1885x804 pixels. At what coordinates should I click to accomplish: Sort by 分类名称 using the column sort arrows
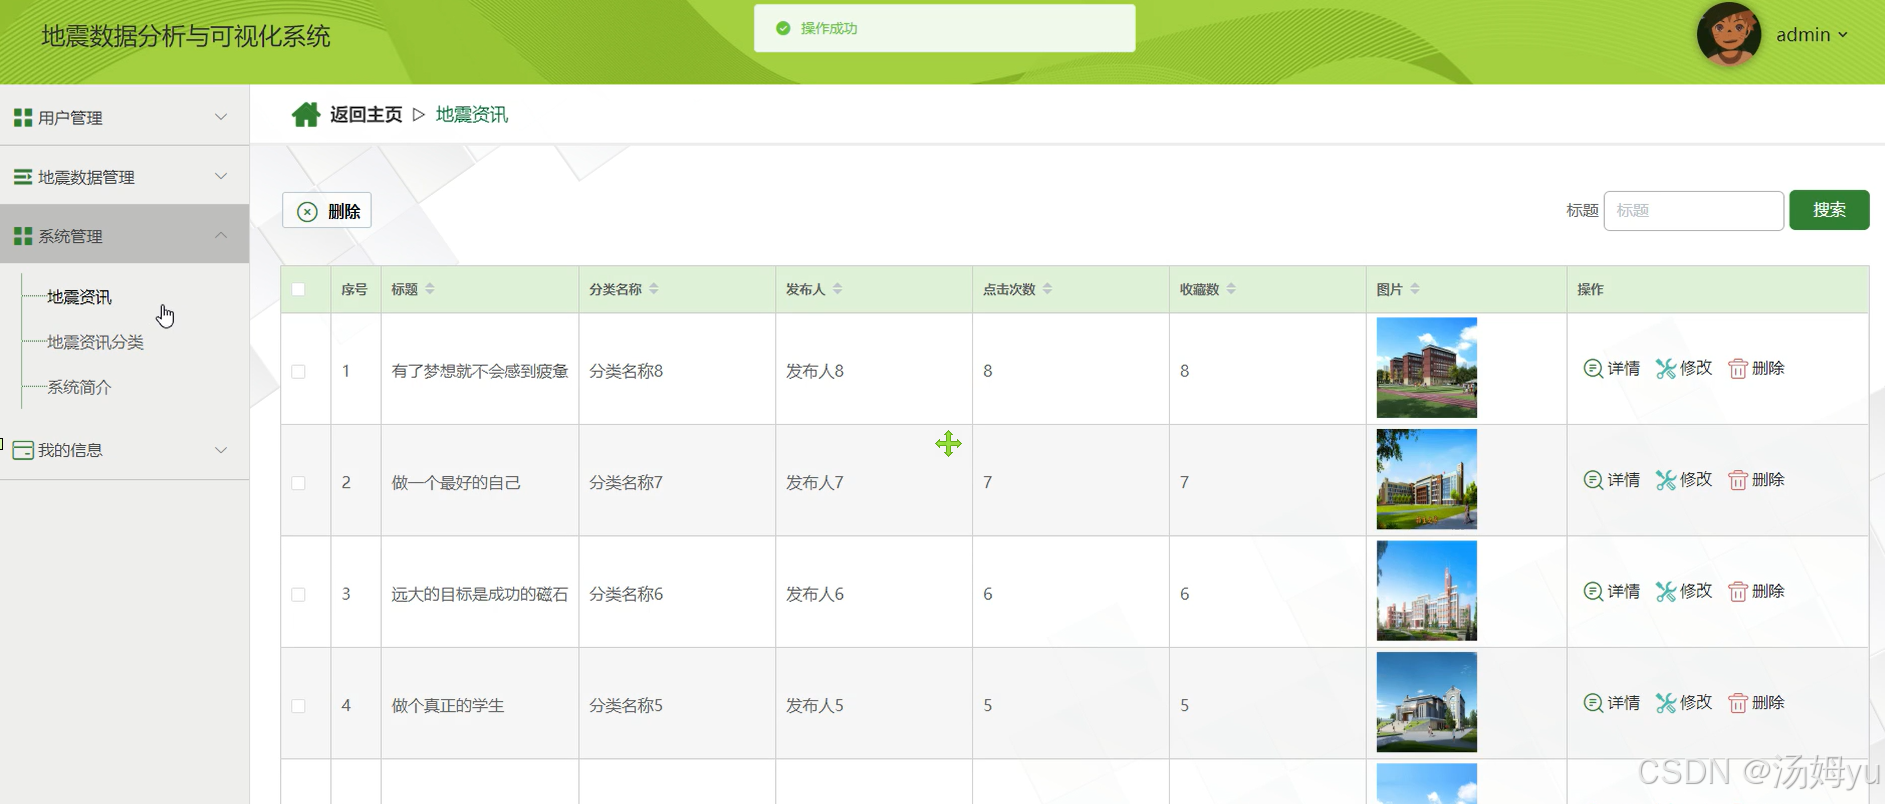(x=654, y=289)
